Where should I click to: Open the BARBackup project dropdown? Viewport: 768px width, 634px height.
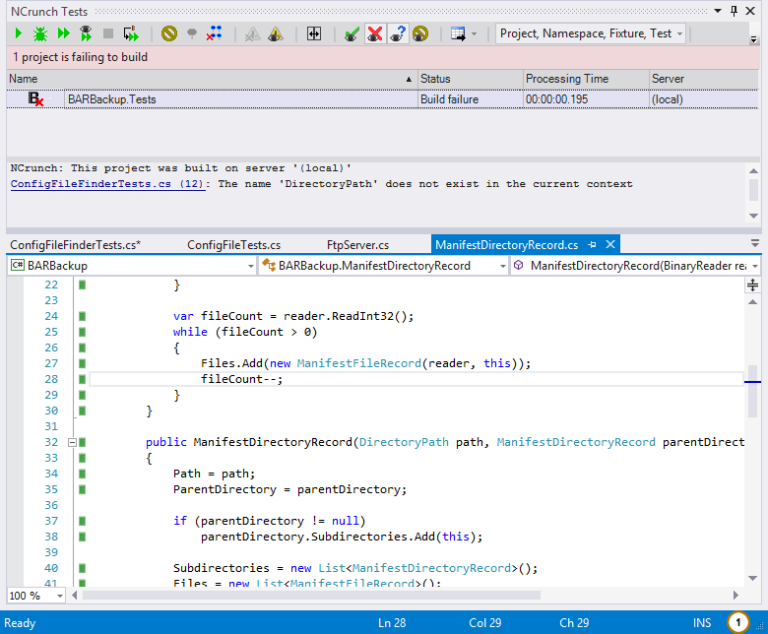[x=131, y=266]
